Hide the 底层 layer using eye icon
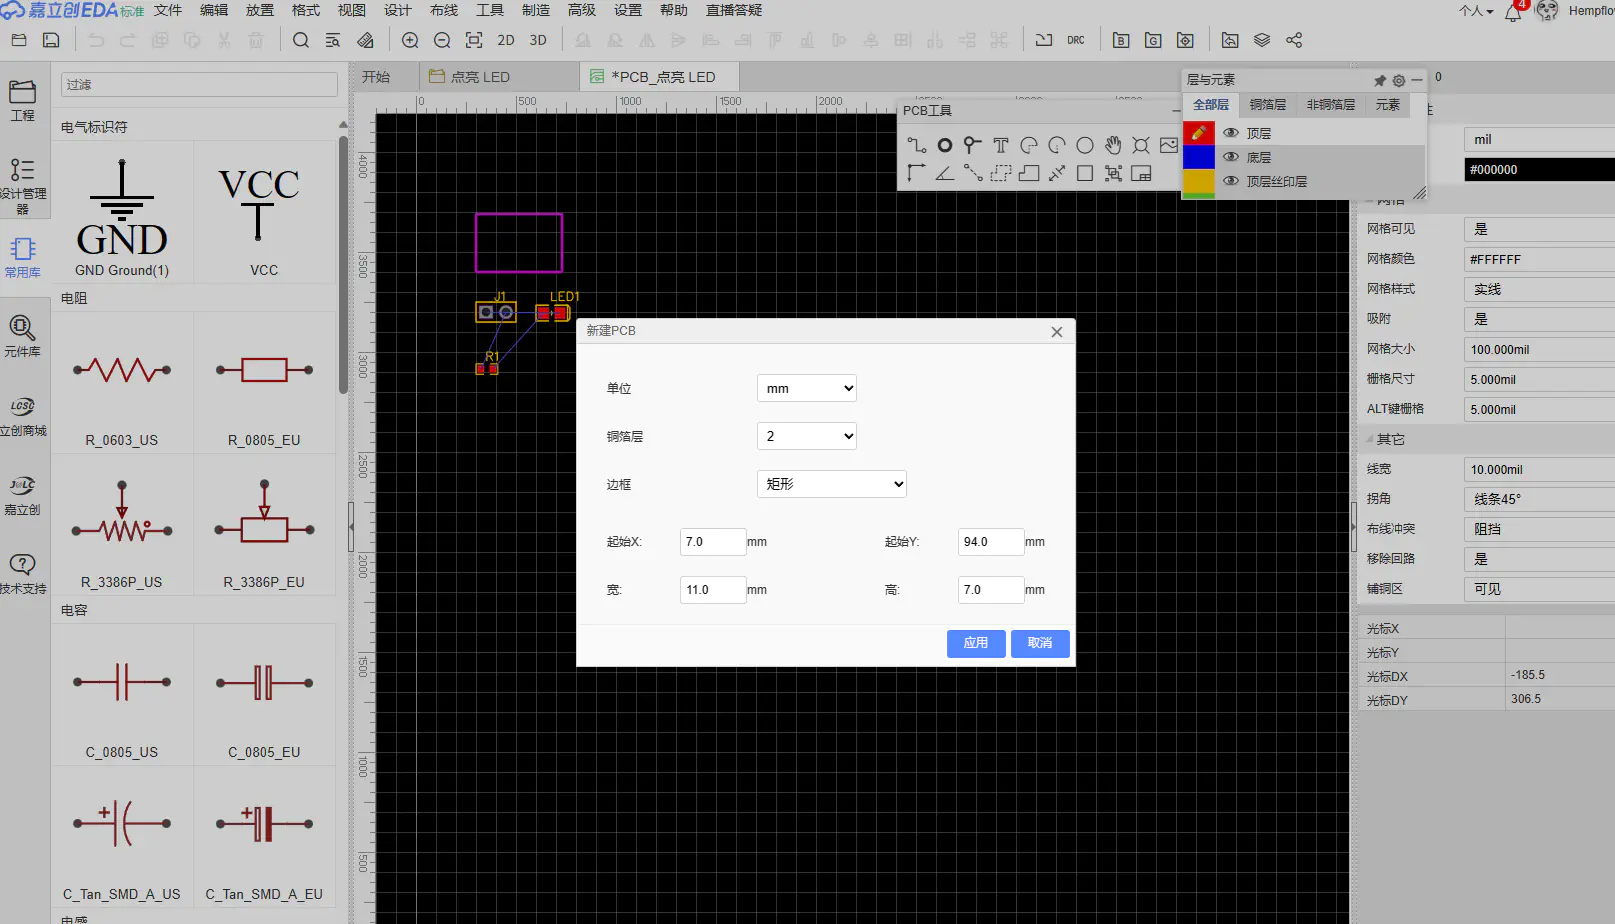 [1231, 157]
